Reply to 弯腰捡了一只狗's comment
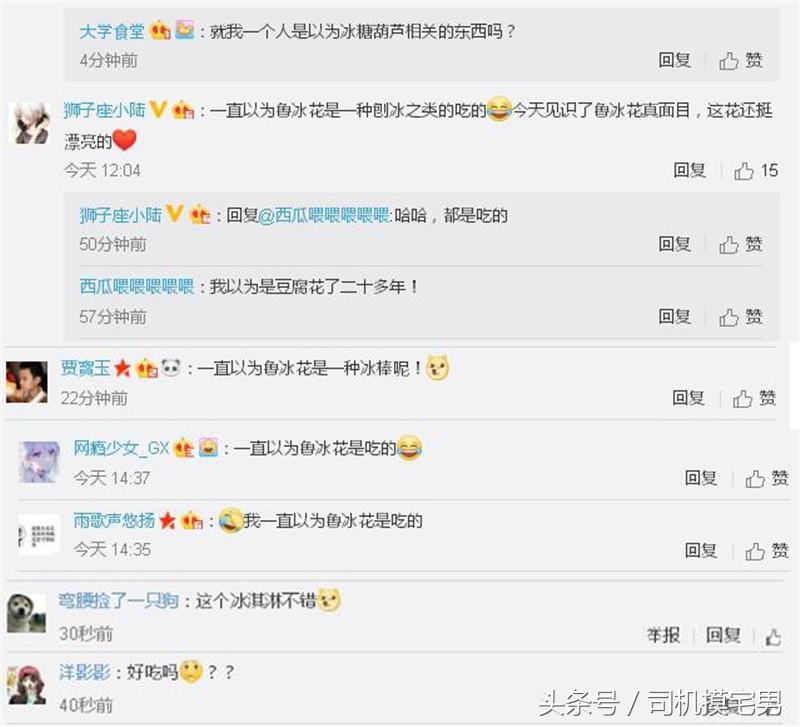 pos(723,635)
